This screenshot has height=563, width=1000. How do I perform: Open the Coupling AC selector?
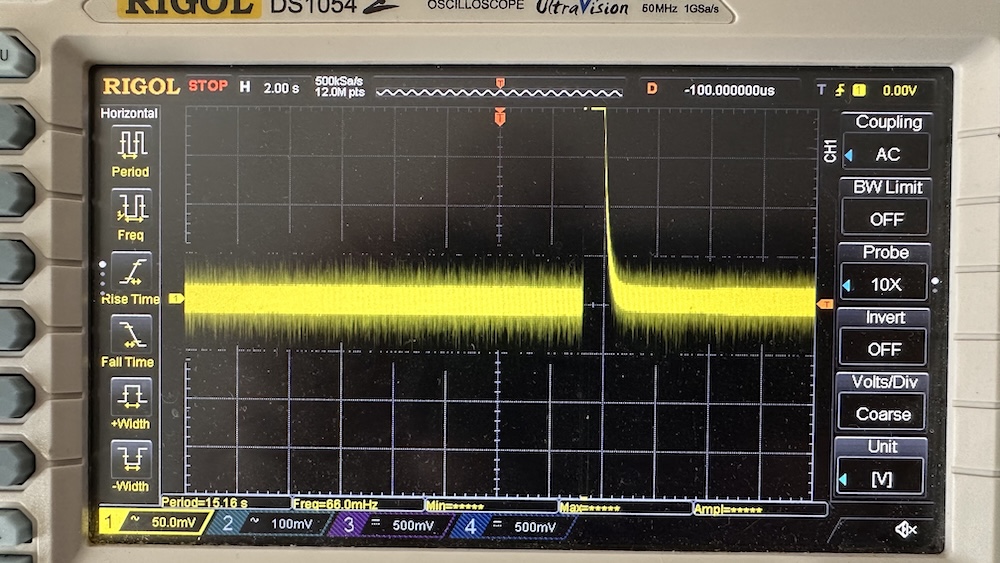point(885,154)
